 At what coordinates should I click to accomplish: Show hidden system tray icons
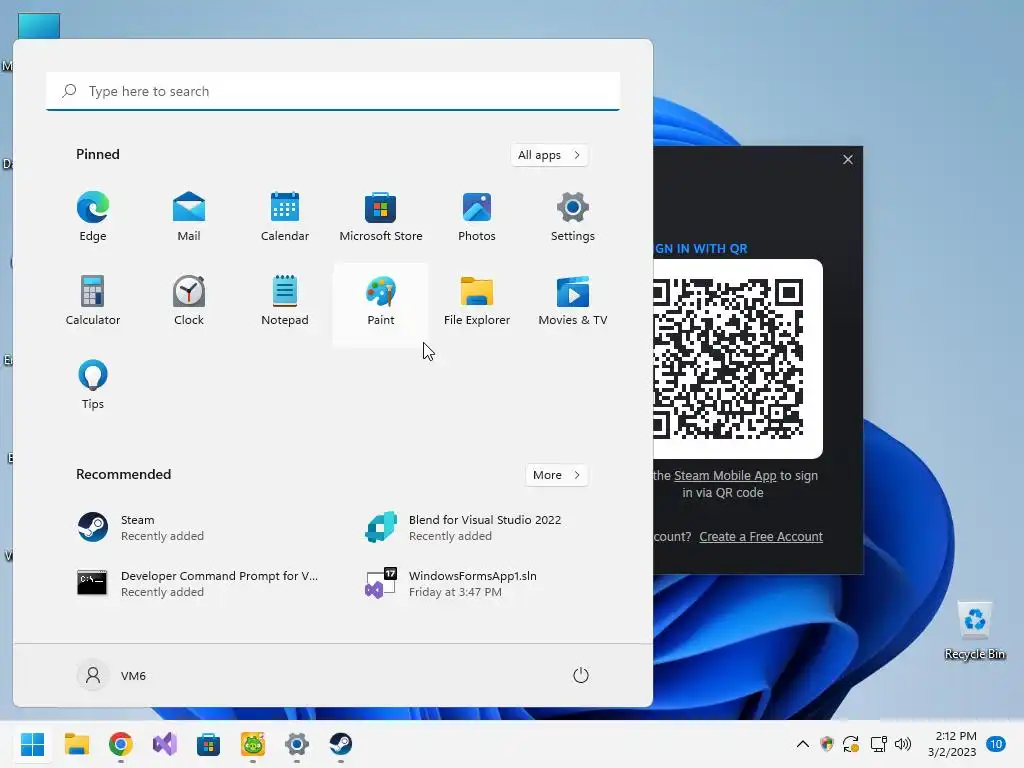pyautogui.click(x=803, y=744)
